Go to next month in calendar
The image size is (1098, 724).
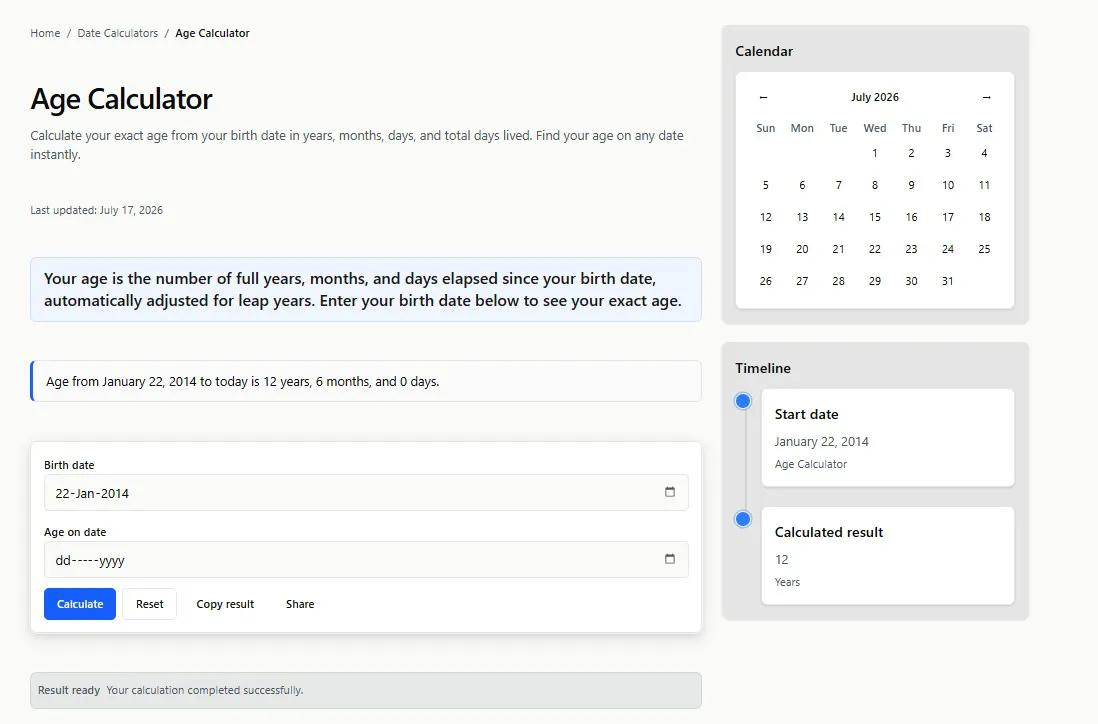[986, 97]
